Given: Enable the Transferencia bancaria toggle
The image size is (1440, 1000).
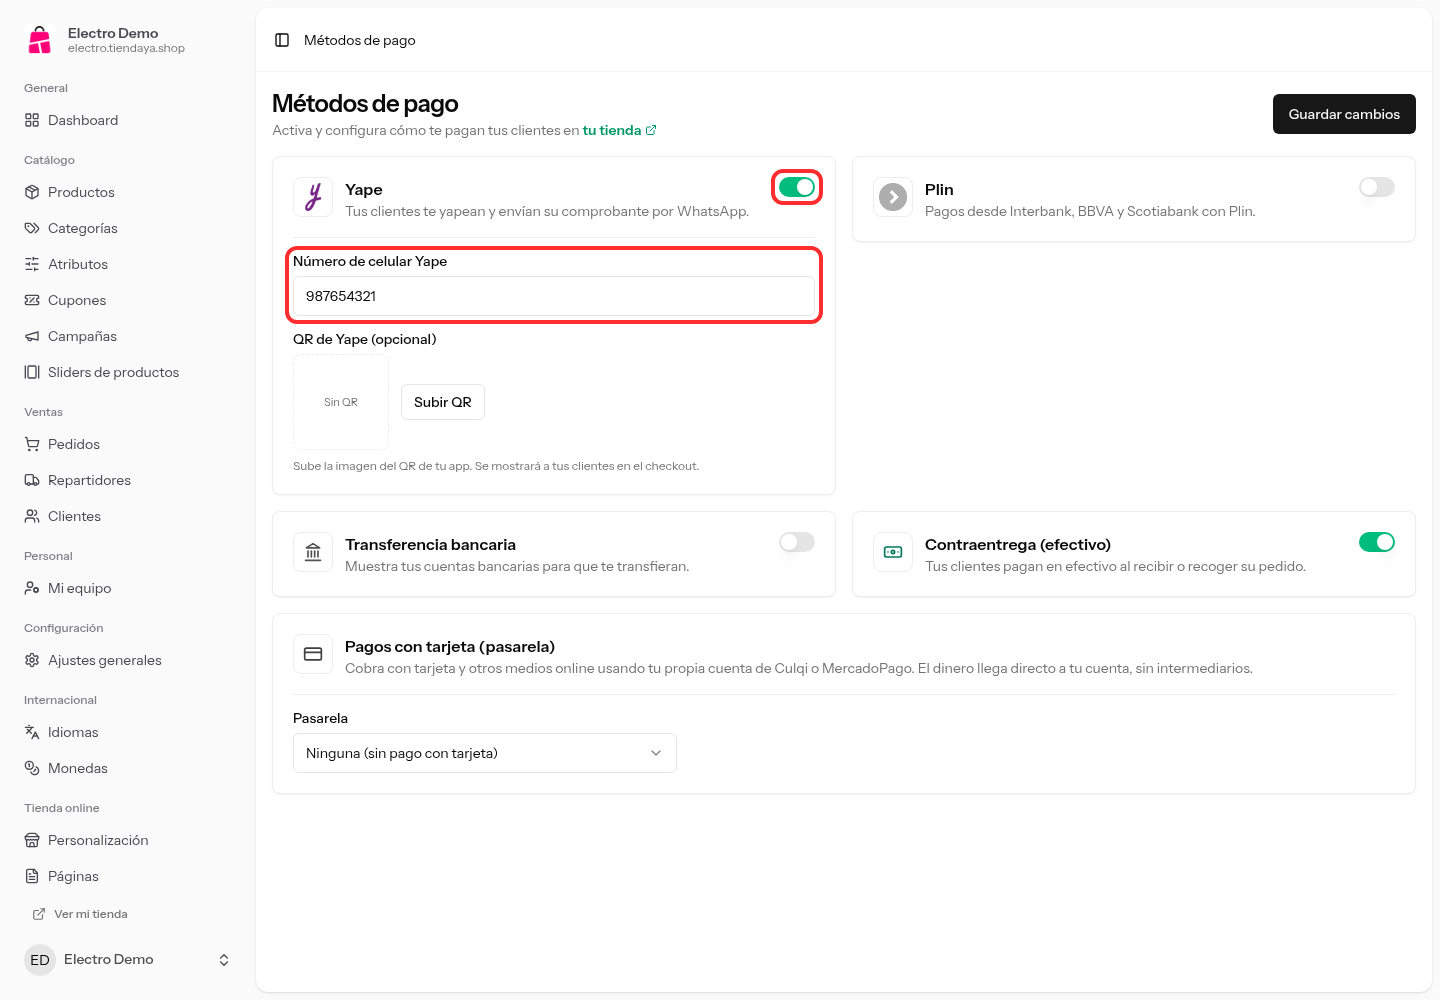Looking at the screenshot, I should (797, 542).
